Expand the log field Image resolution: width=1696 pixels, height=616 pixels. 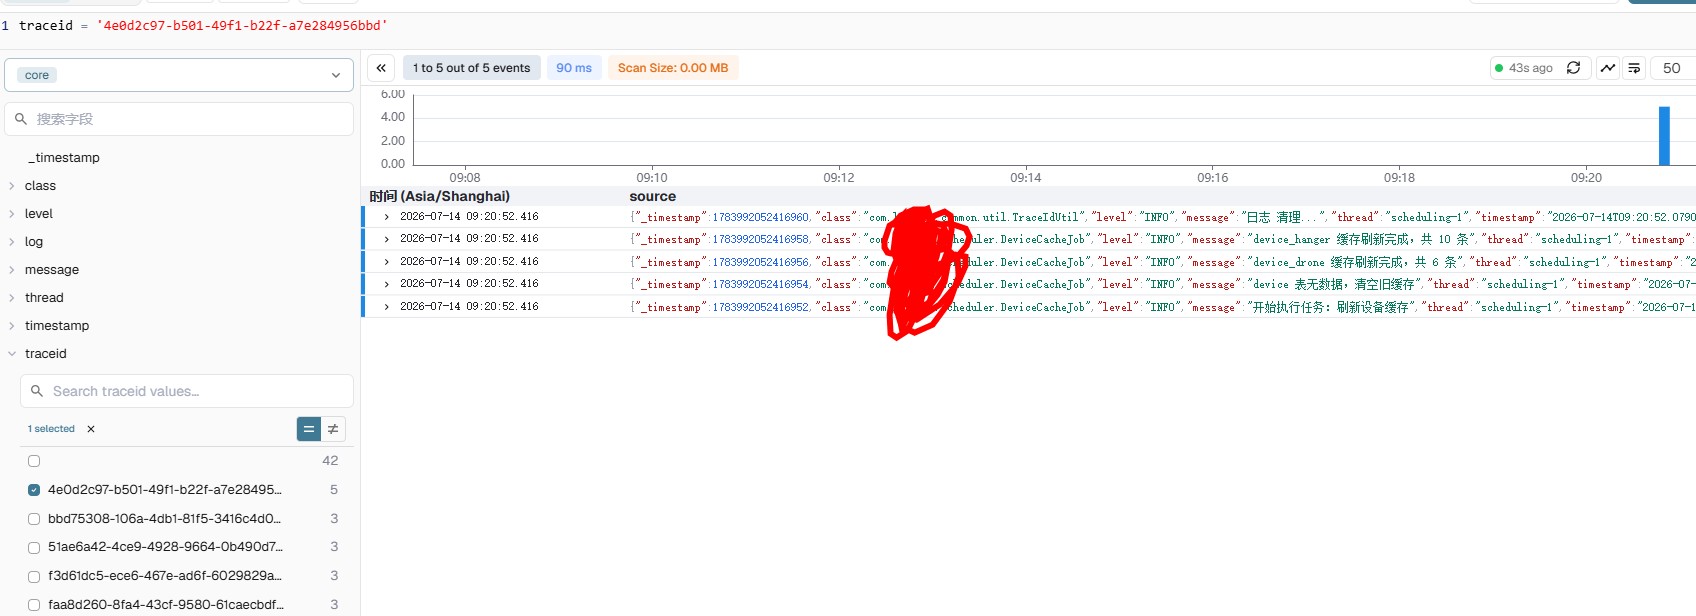(11, 242)
